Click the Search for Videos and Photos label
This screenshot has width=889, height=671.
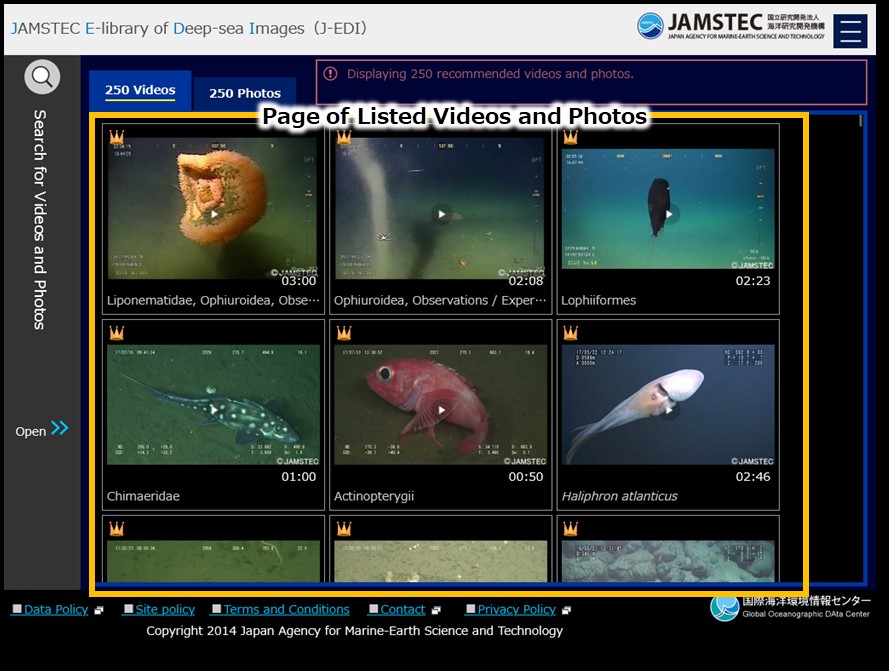pyautogui.click(x=40, y=220)
